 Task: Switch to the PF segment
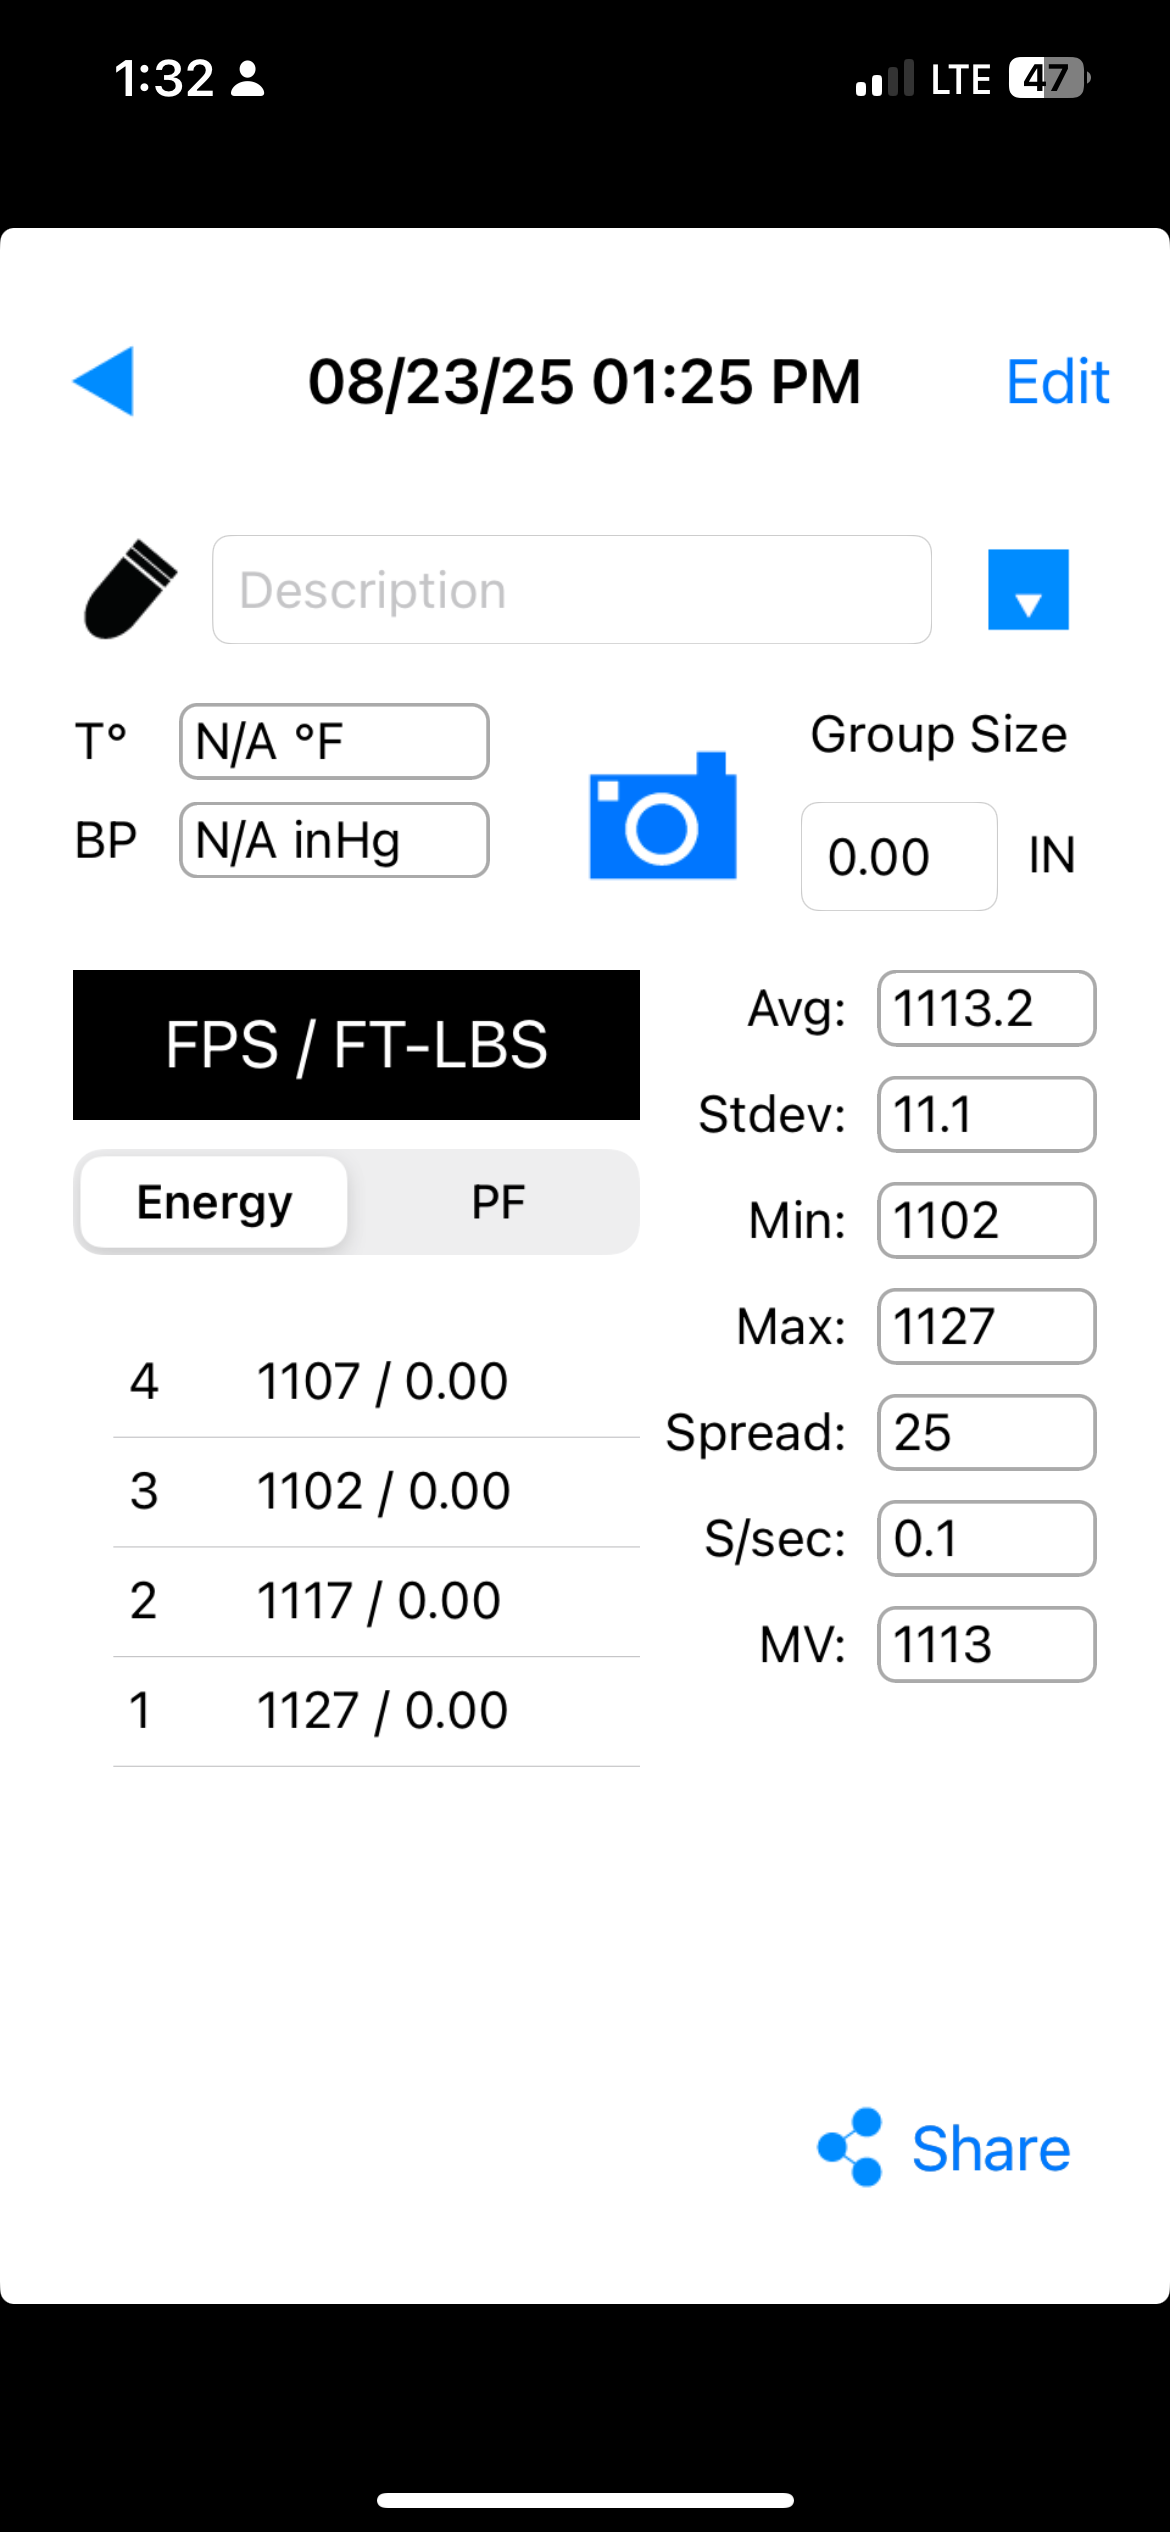498,1202
